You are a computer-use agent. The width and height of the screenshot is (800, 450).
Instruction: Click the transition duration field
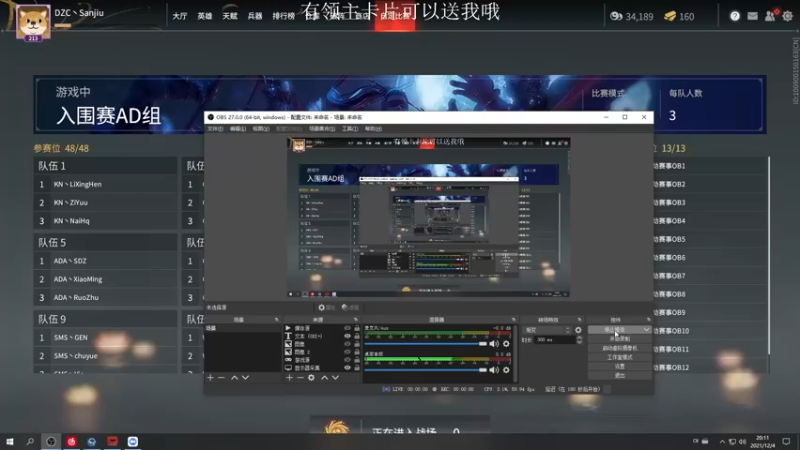pos(555,340)
